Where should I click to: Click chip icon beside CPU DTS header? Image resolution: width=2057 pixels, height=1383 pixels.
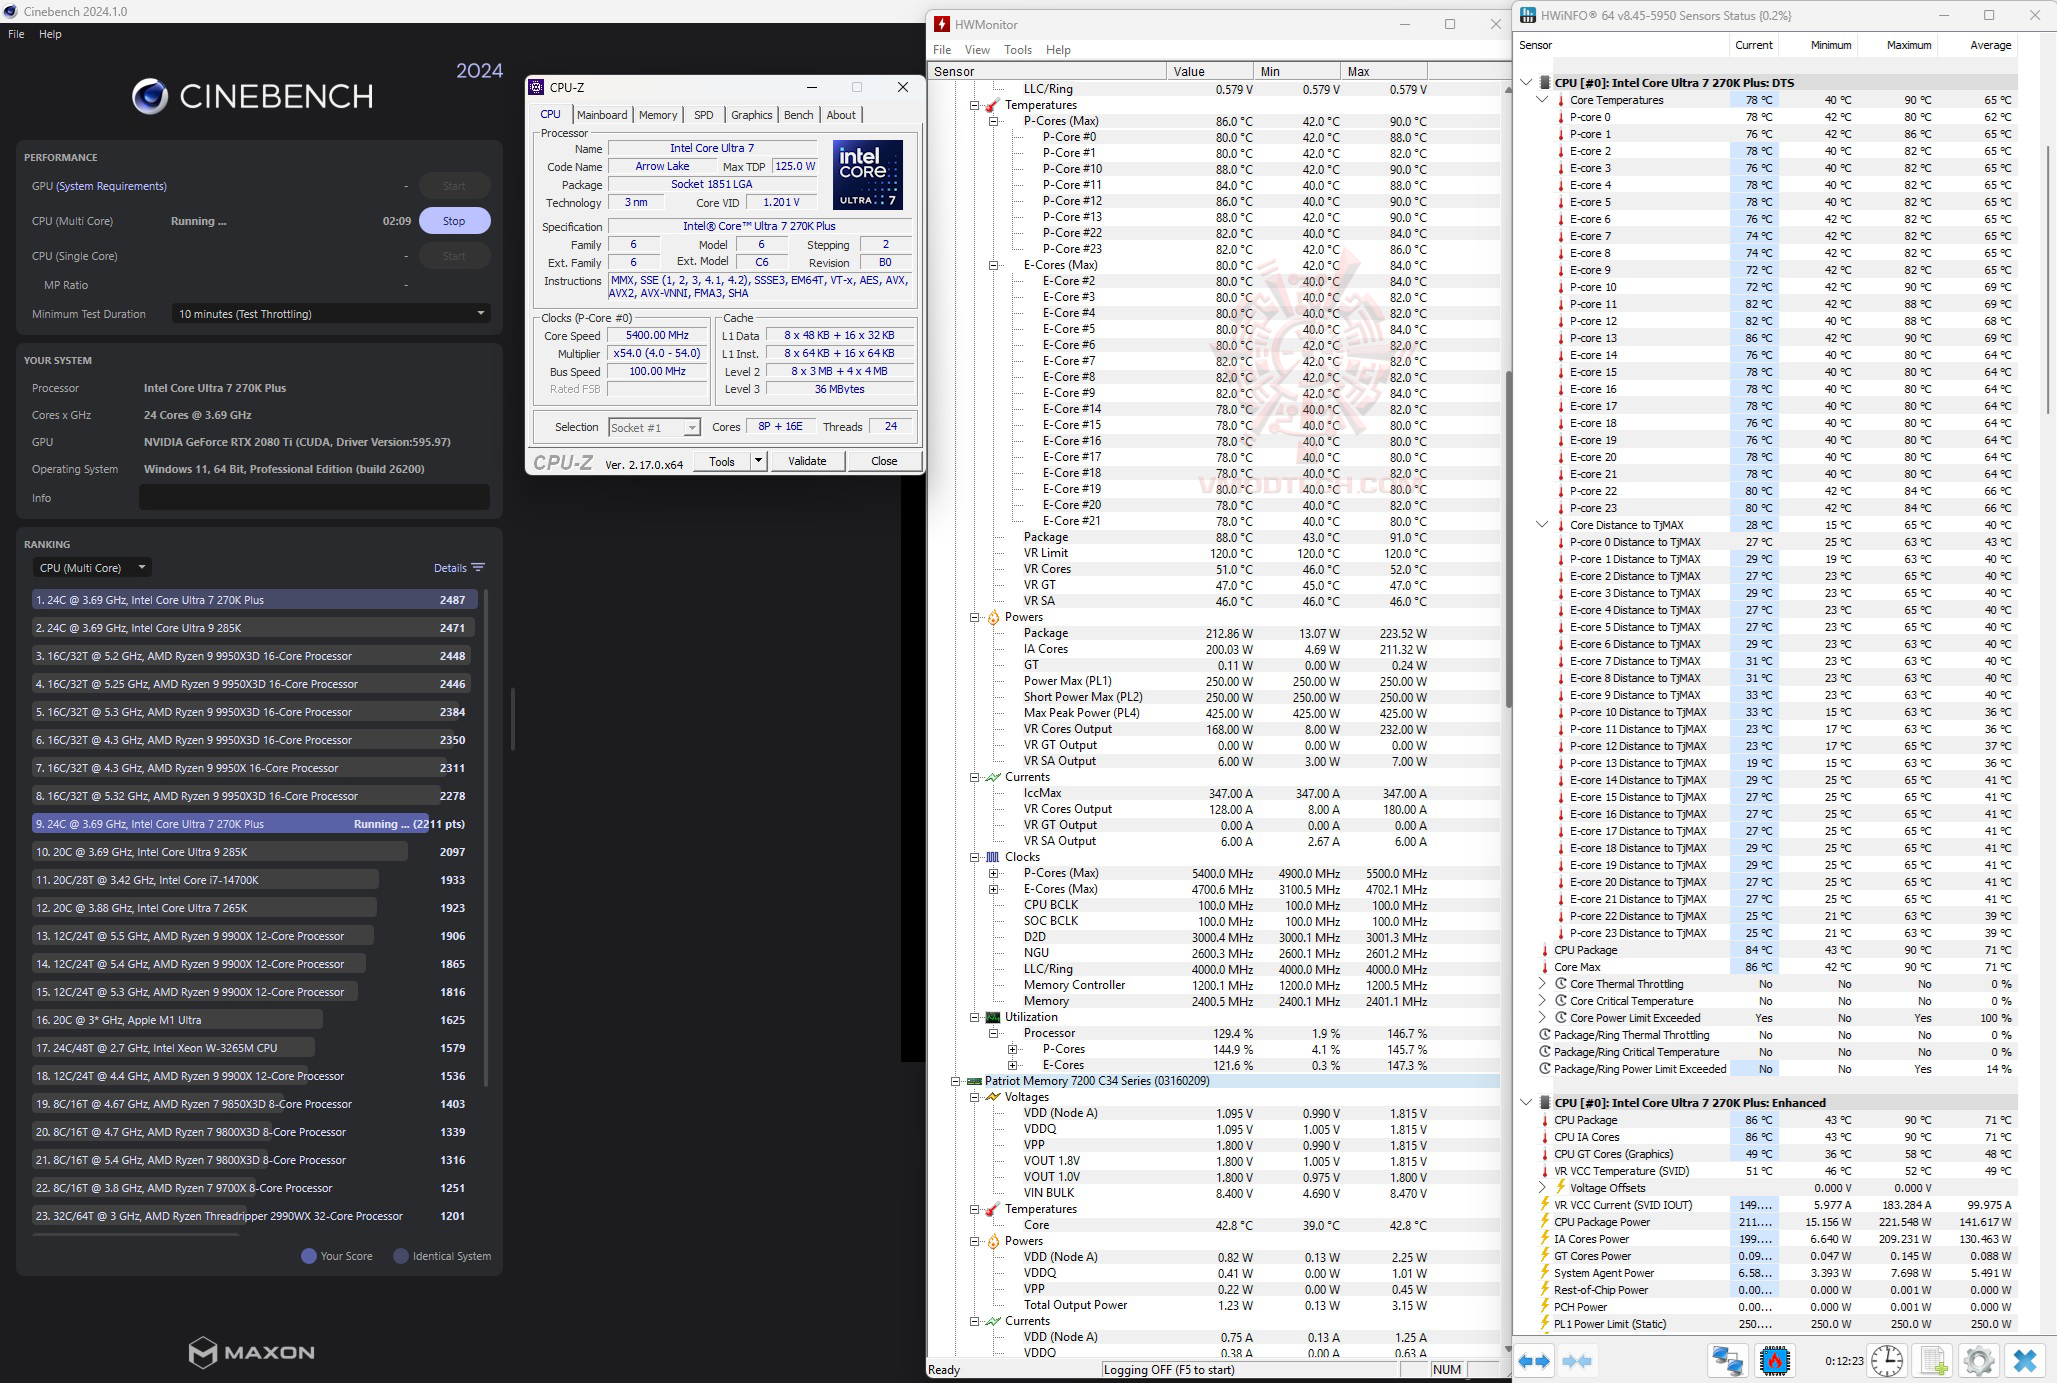[1545, 83]
